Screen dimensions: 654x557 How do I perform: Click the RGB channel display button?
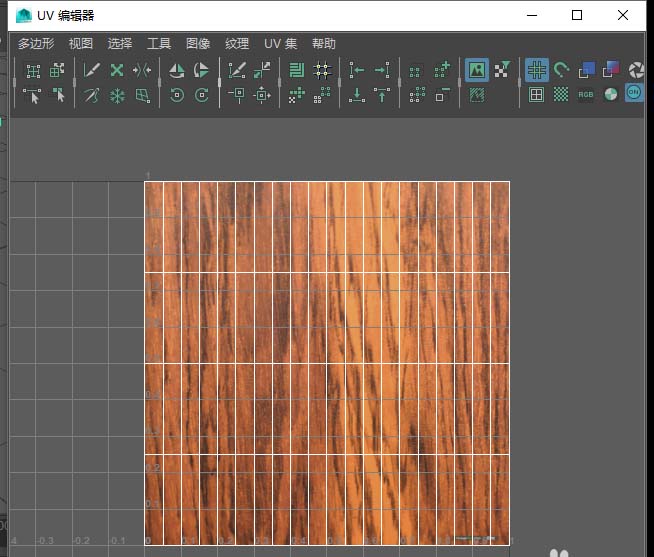(585, 95)
